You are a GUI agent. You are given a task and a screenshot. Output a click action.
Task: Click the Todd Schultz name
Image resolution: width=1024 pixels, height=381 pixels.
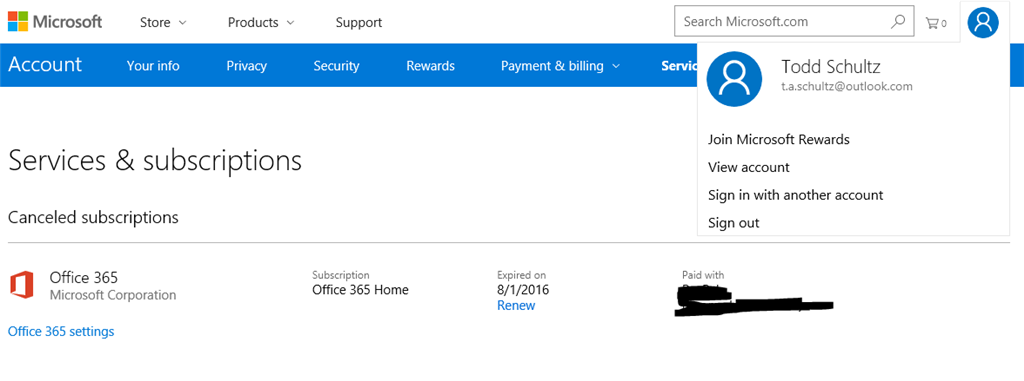click(831, 66)
